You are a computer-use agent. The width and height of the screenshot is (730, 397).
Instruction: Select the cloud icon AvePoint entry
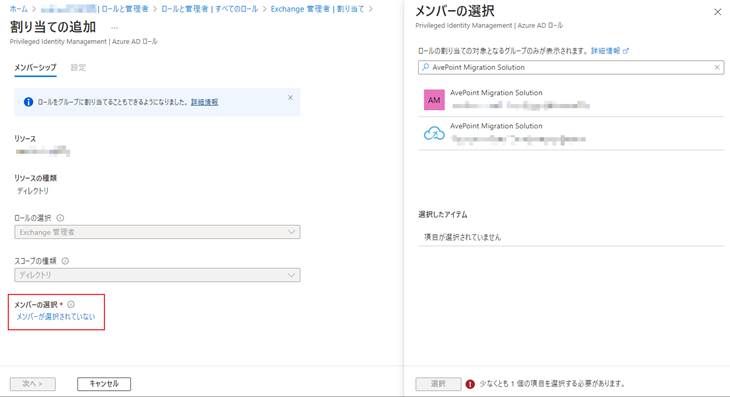571,133
